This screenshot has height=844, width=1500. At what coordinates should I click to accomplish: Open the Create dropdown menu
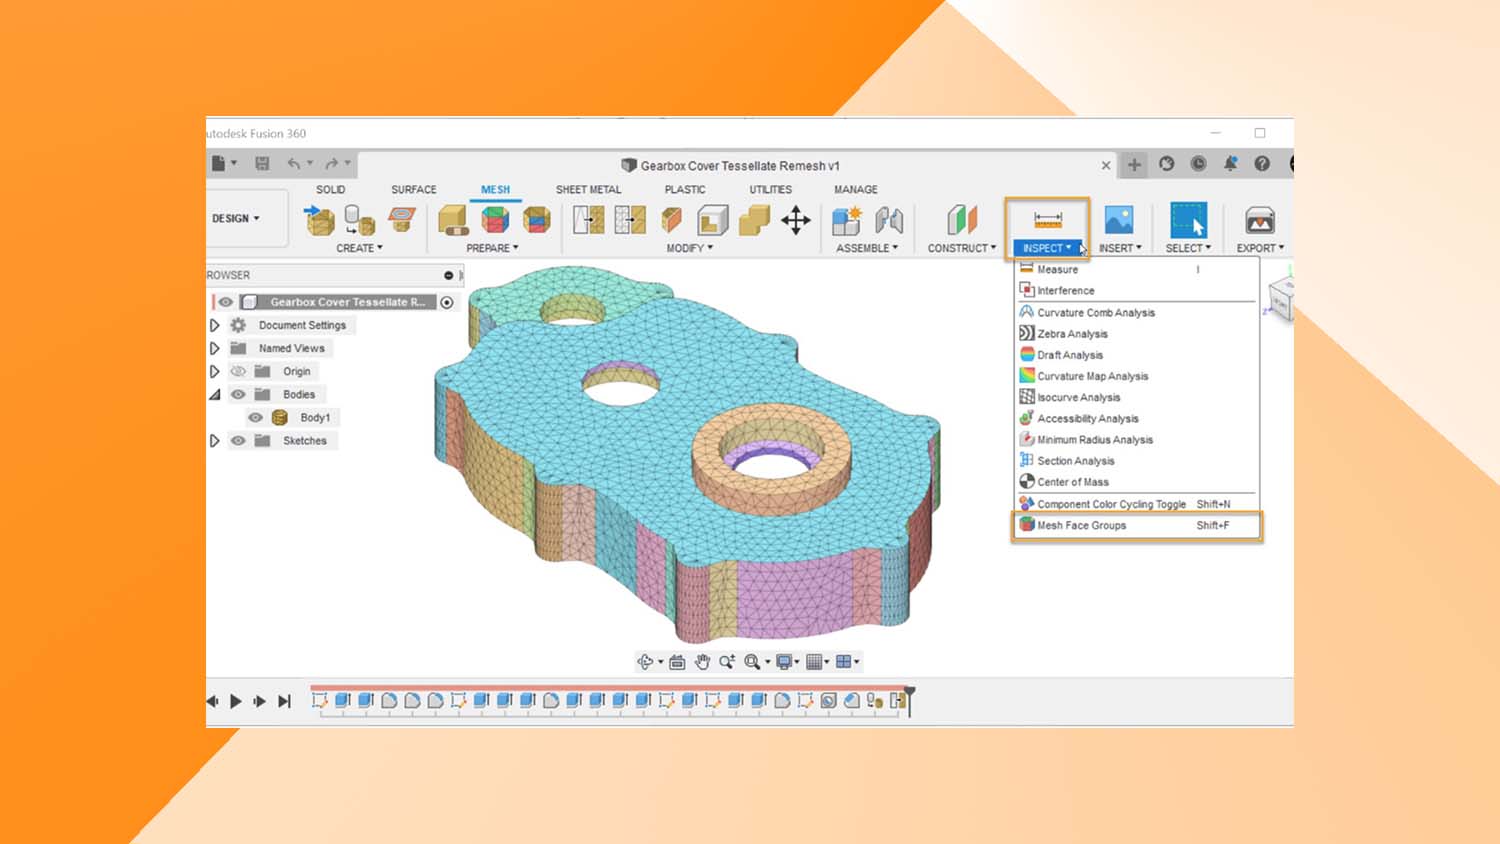click(x=361, y=248)
